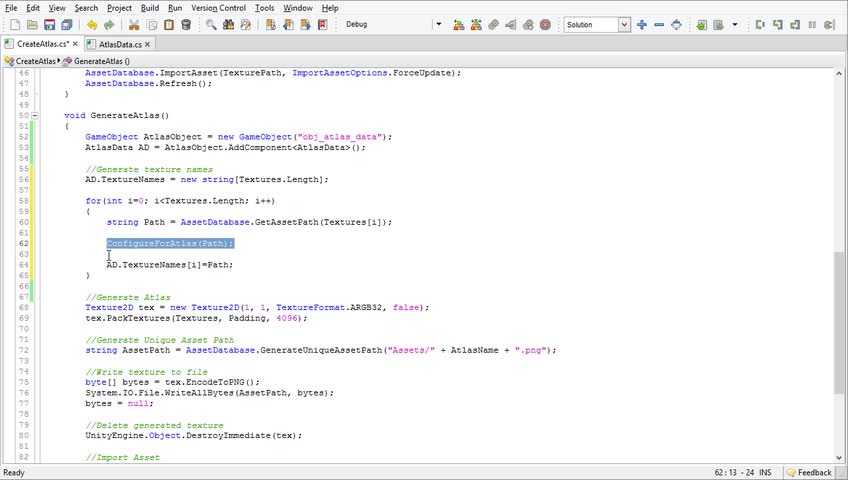
Task: Click the Step Over debug icon
Action: click(x=760, y=25)
